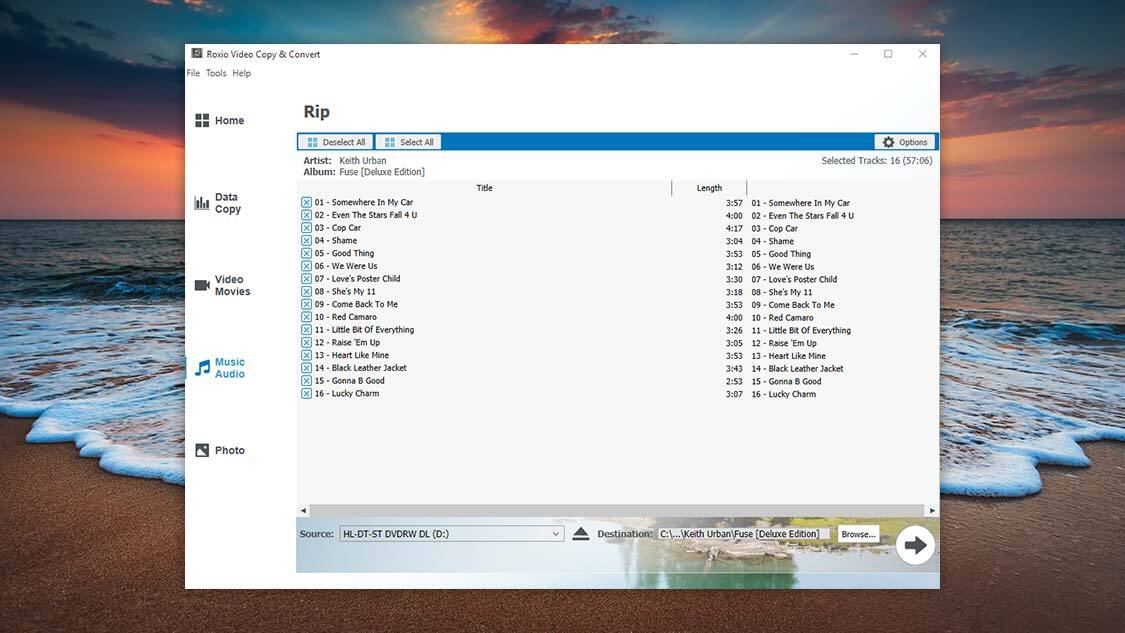1125x633 pixels.
Task: Click Browse for destination folder
Action: coord(858,534)
